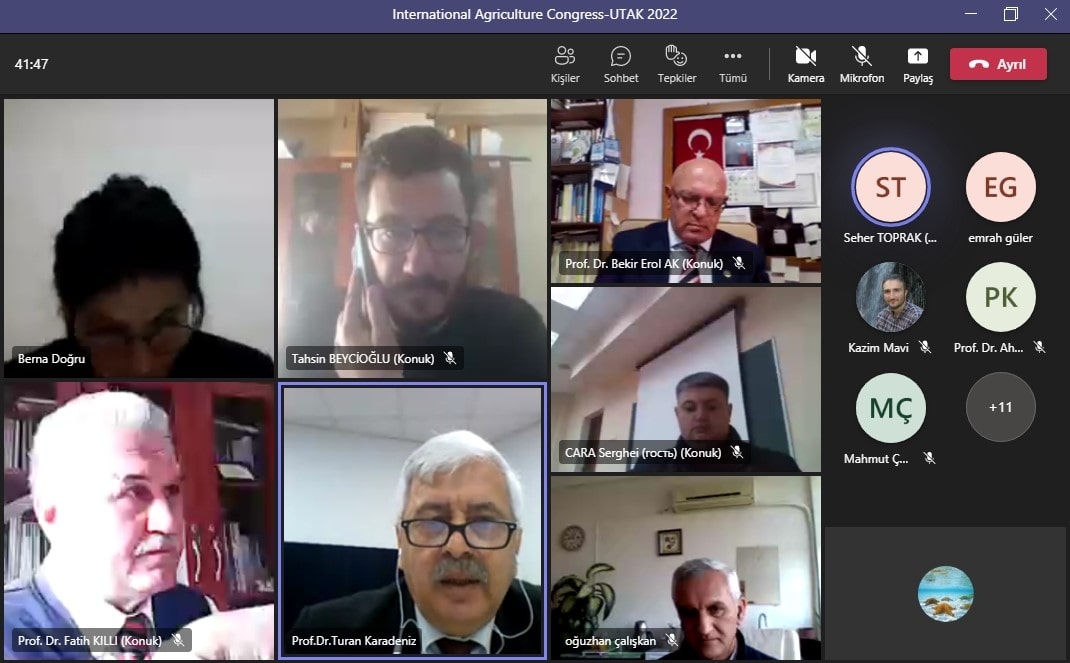Image resolution: width=1070 pixels, height=663 pixels.
Task: Click the PK avatar of Prof. Dr. Ah...
Action: pyautogui.click(x=1000, y=297)
